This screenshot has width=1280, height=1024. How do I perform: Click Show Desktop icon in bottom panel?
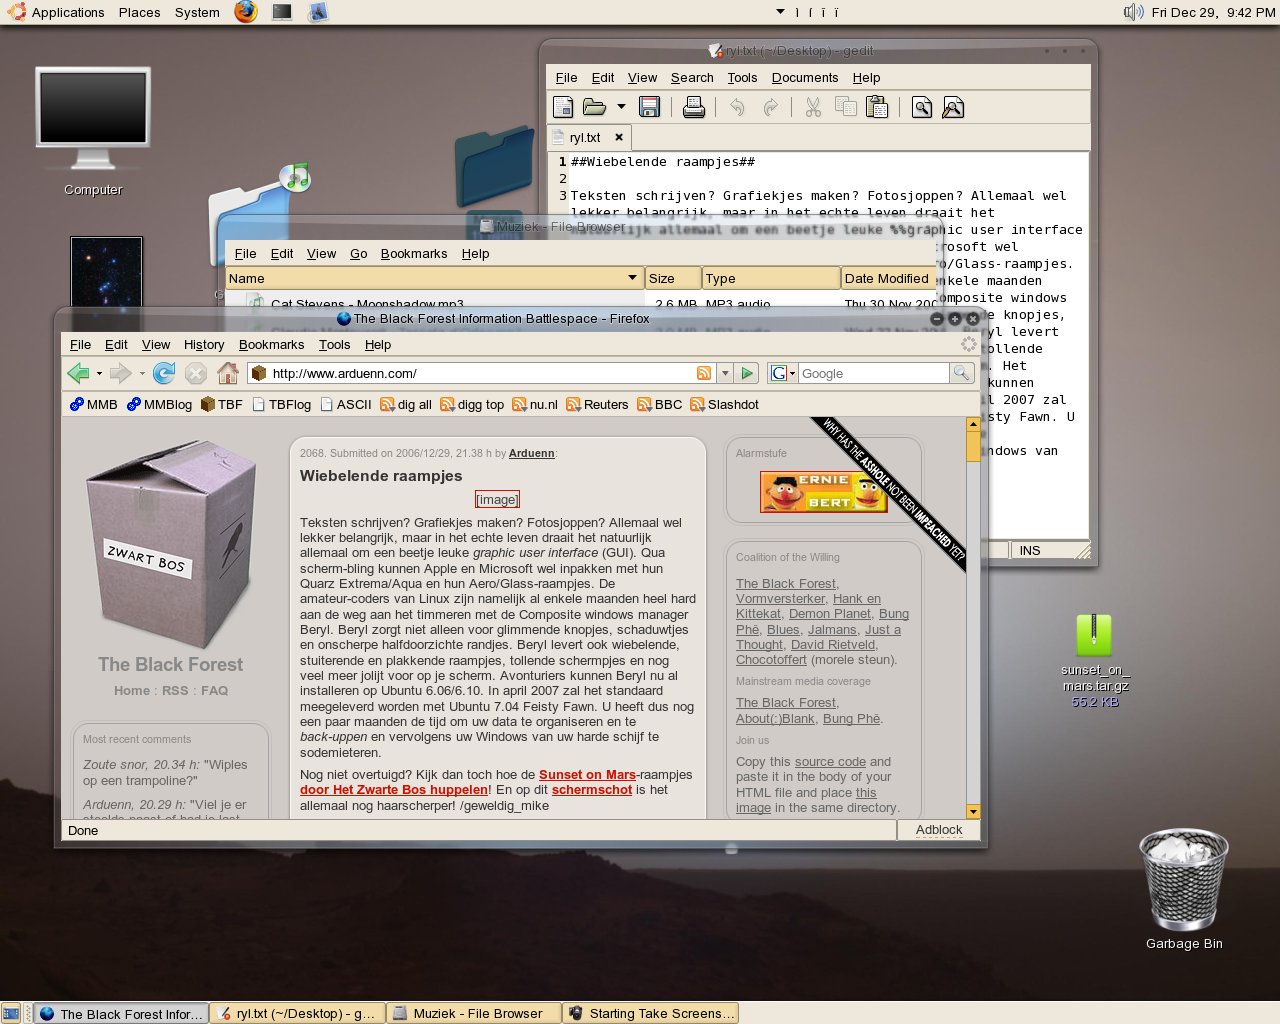point(11,1013)
